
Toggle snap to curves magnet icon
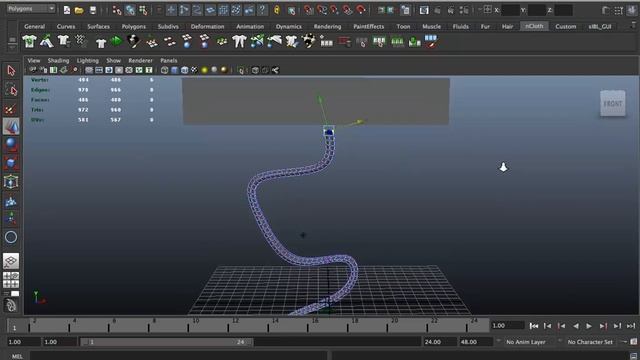(322, 10)
